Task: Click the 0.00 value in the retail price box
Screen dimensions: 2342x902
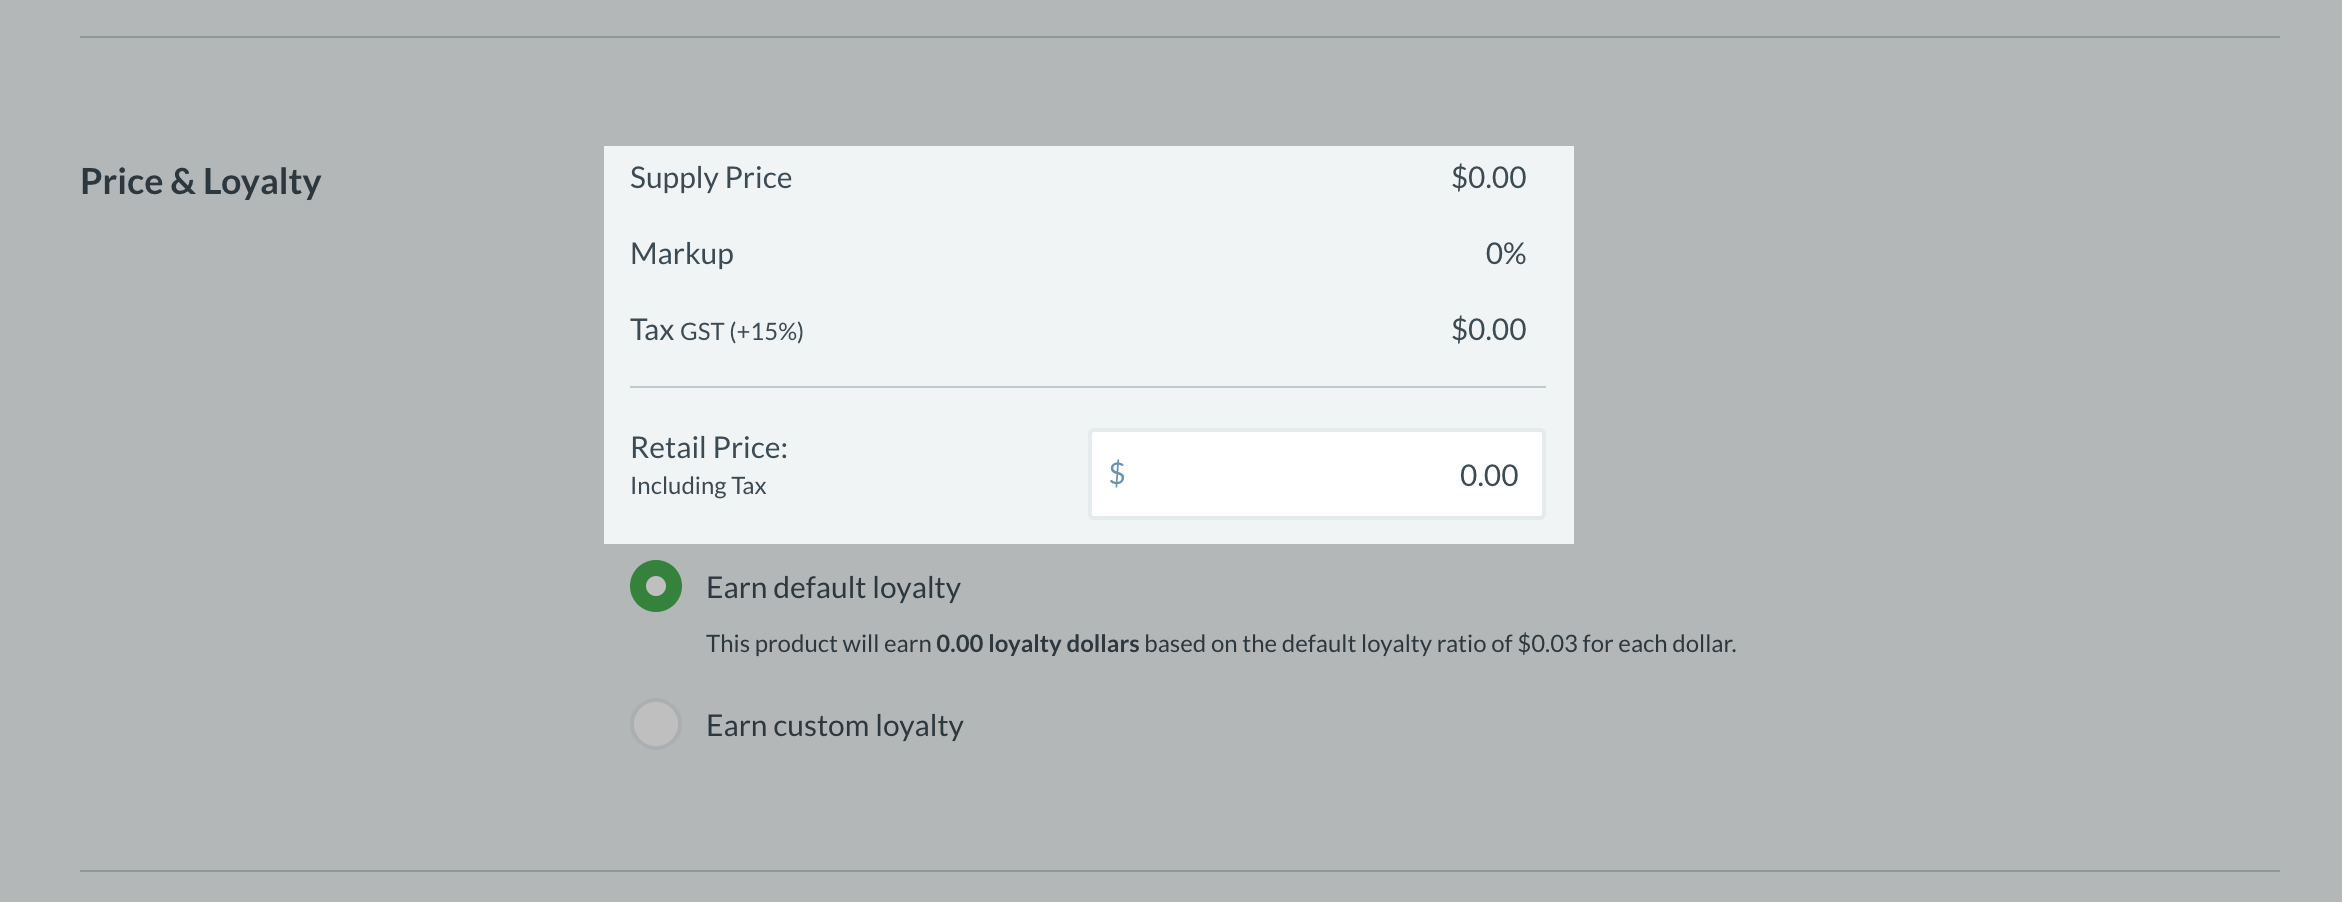Action: coord(1488,475)
